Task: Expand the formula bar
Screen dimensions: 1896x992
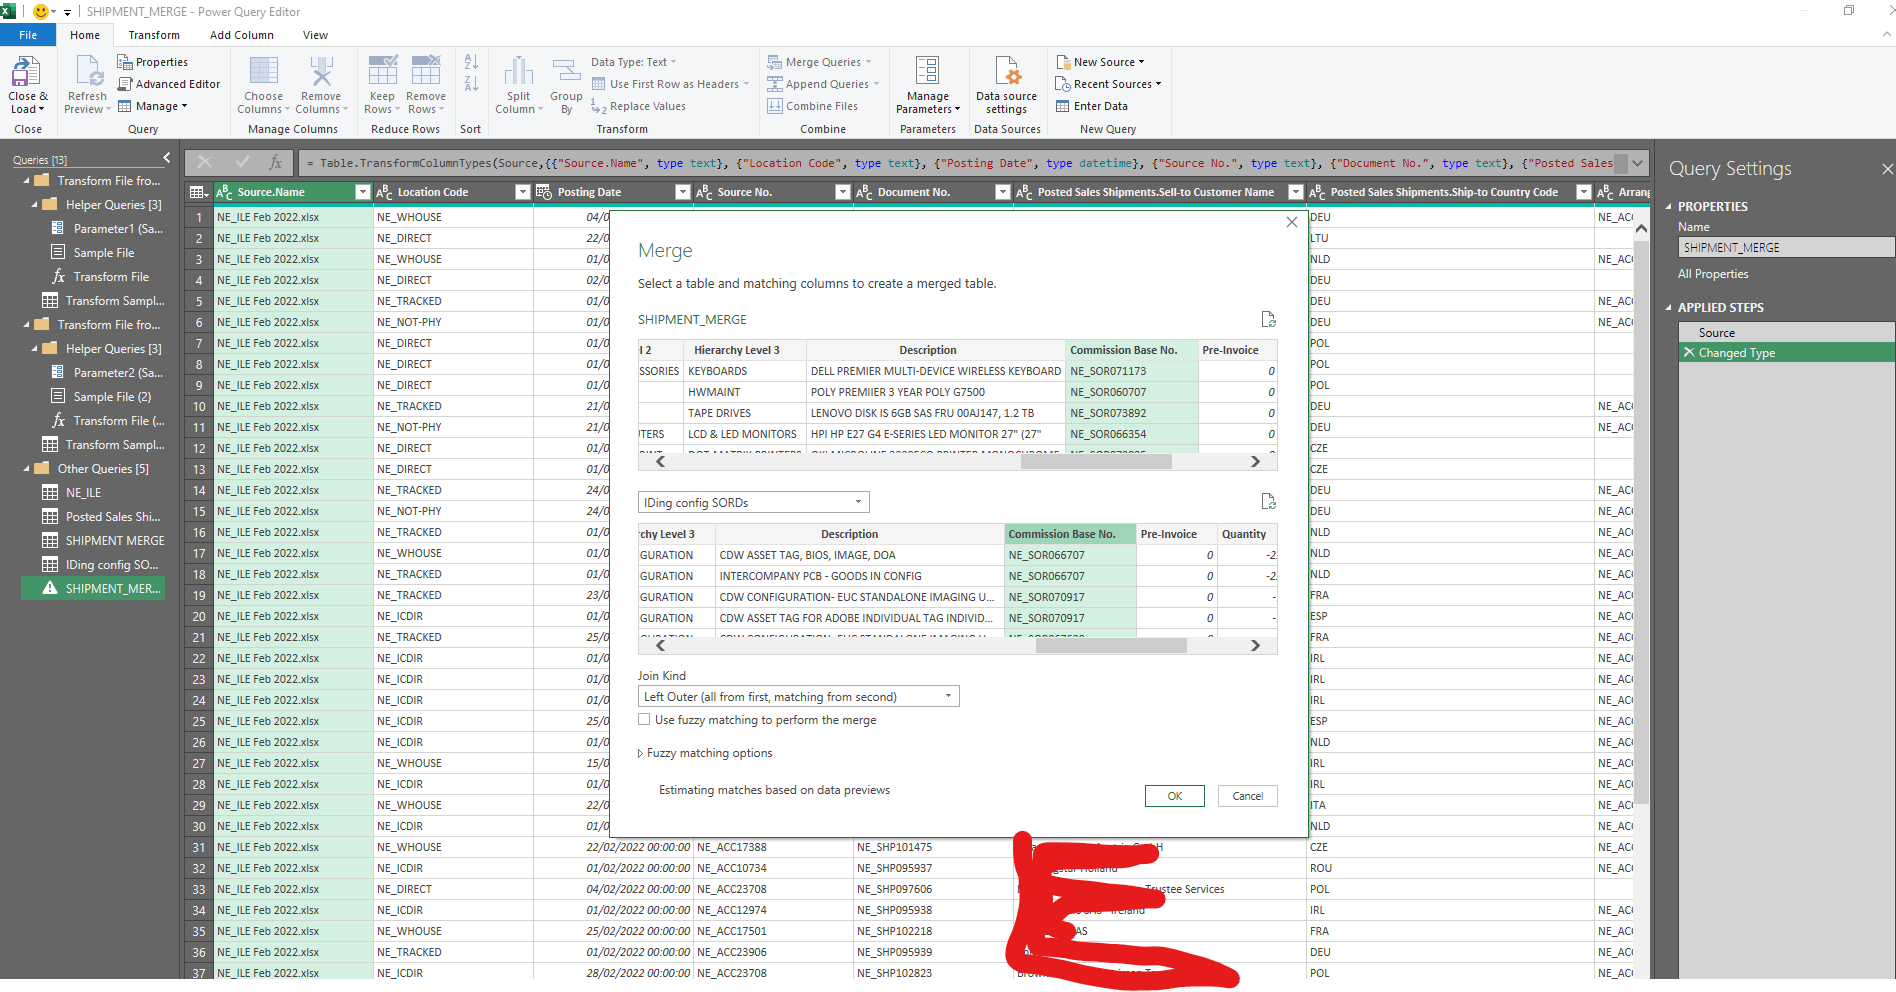Action: pos(1637,162)
